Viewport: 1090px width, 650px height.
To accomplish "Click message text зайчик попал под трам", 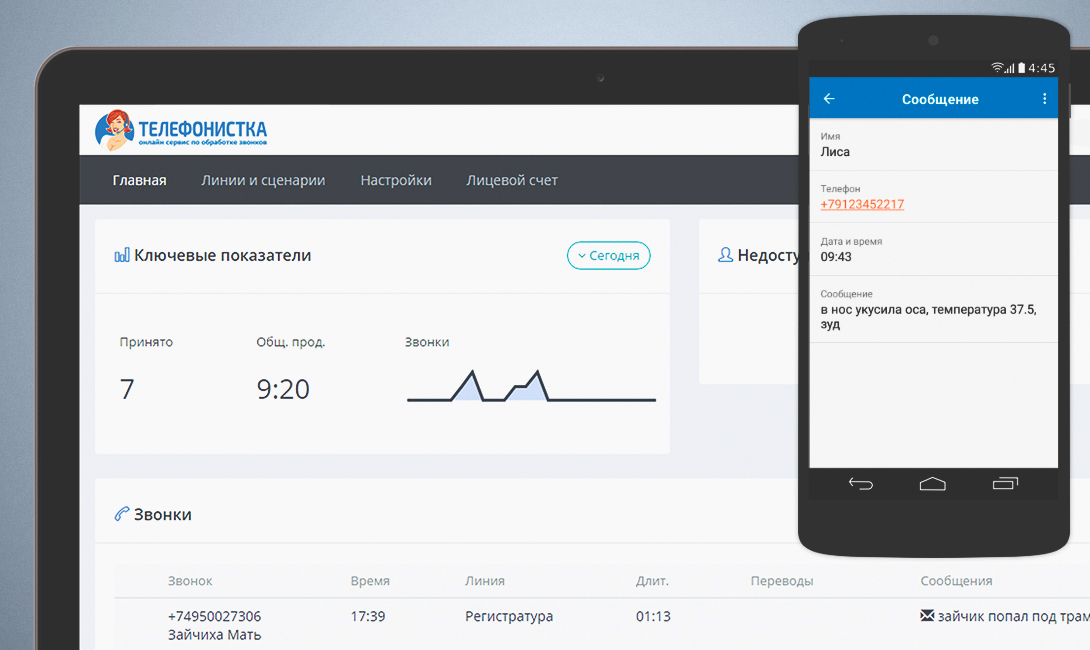I will [x=1014, y=616].
